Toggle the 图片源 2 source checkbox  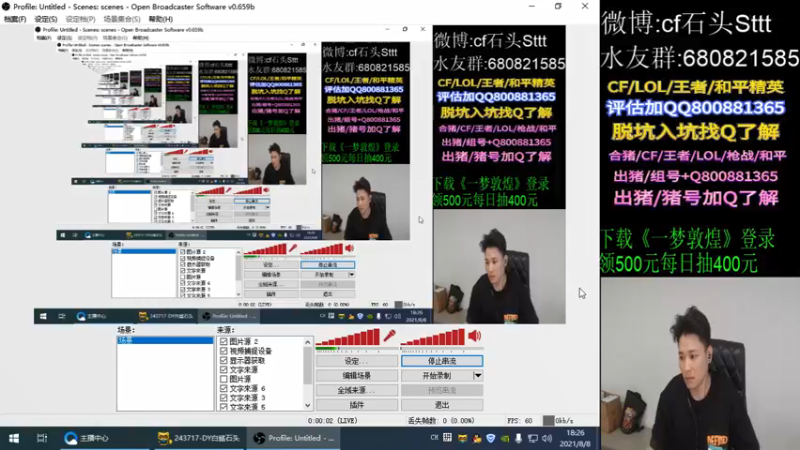coord(223,341)
